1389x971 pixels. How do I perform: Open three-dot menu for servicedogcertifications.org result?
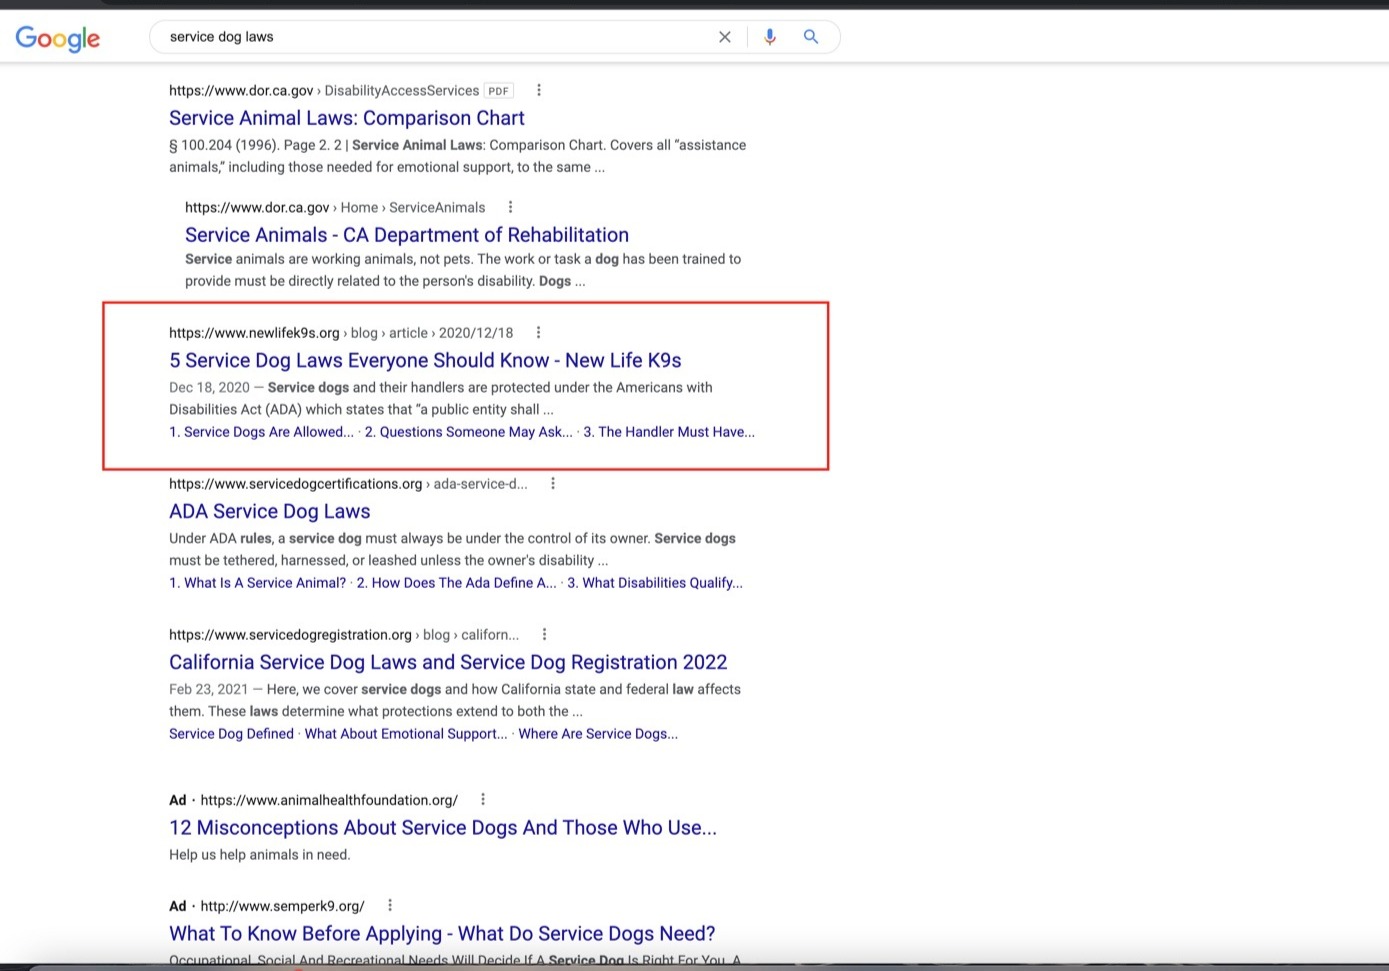coord(553,483)
